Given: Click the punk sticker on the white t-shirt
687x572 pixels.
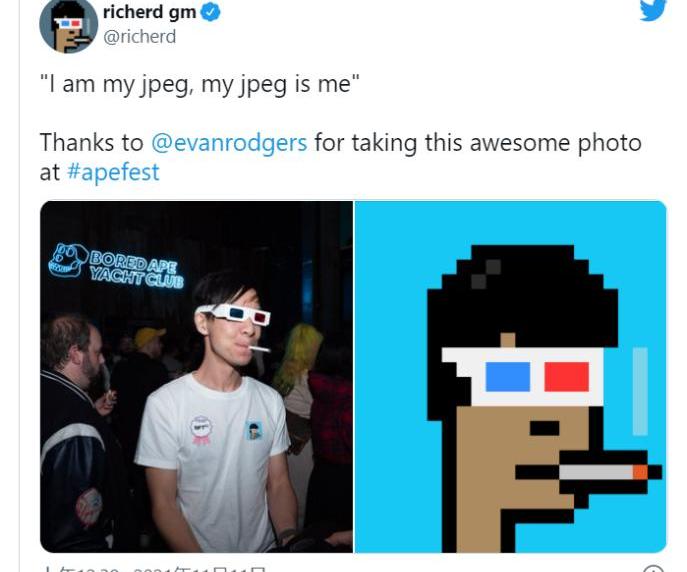Looking at the screenshot, I should point(254,431).
